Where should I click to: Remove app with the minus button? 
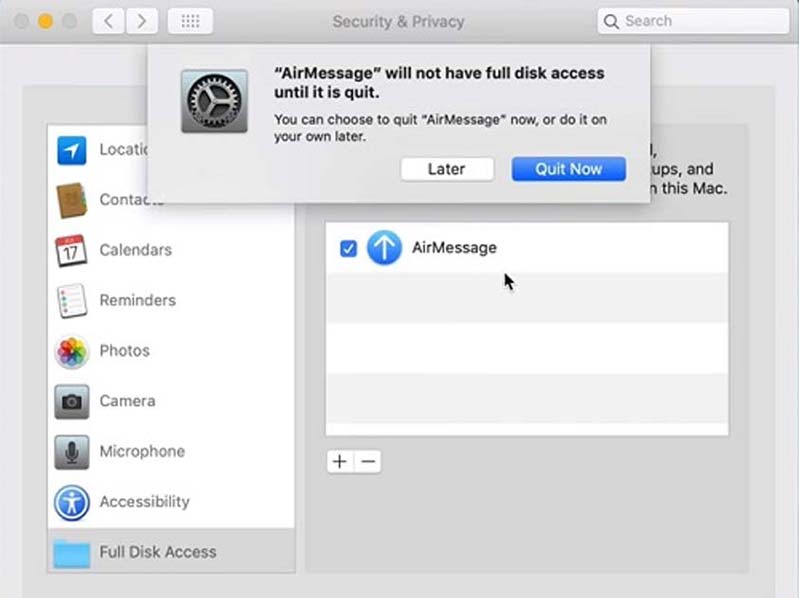[x=368, y=461]
